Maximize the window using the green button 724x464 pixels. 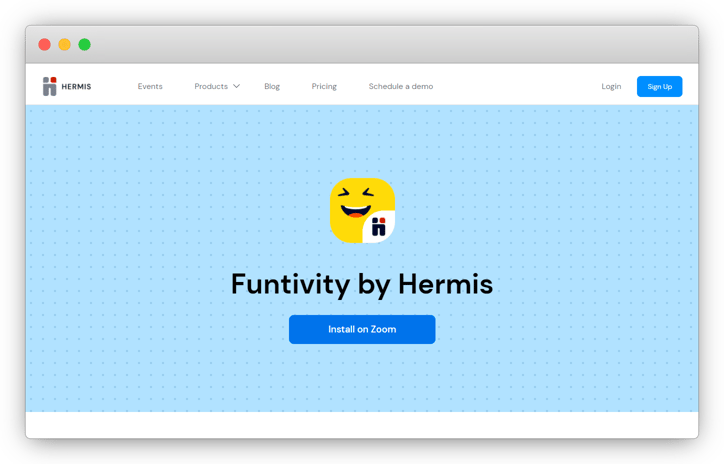[x=84, y=44]
